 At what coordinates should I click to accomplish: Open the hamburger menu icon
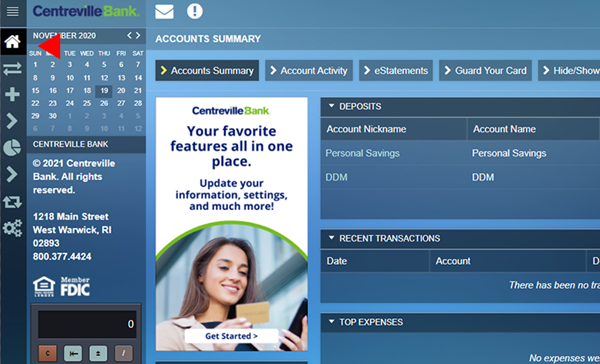[13, 11]
